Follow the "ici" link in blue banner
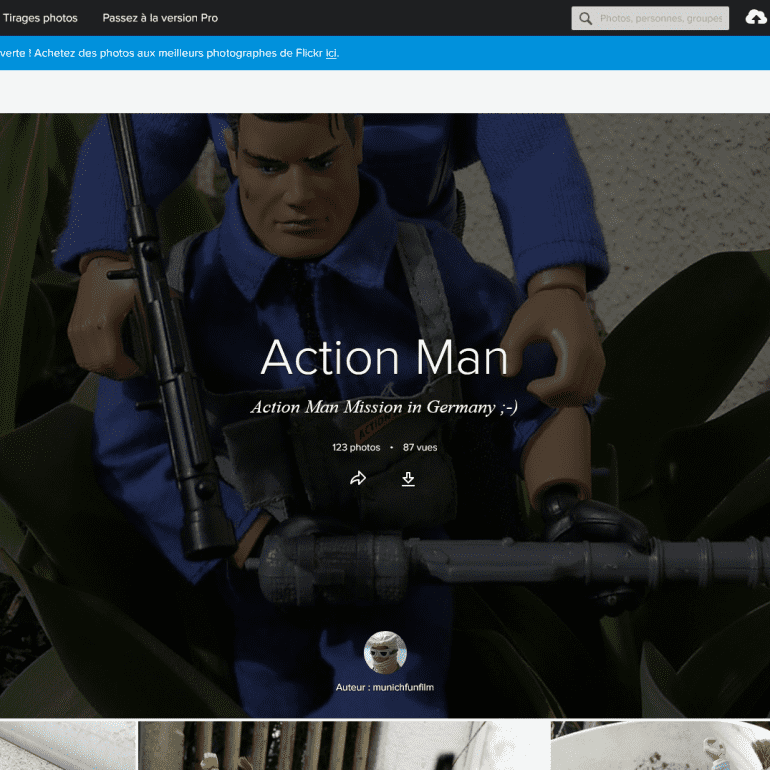This screenshot has width=770, height=770. tap(331, 53)
